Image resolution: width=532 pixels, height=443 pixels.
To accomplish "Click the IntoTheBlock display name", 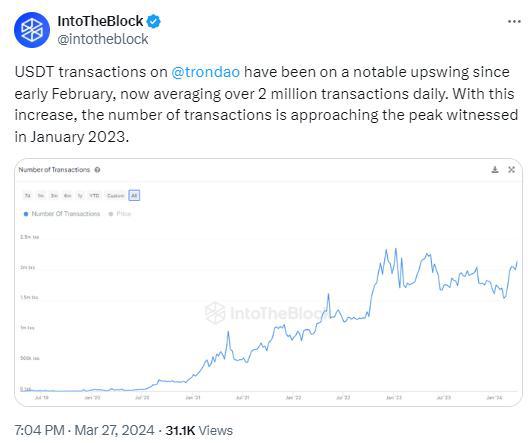I will [x=100, y=21].
